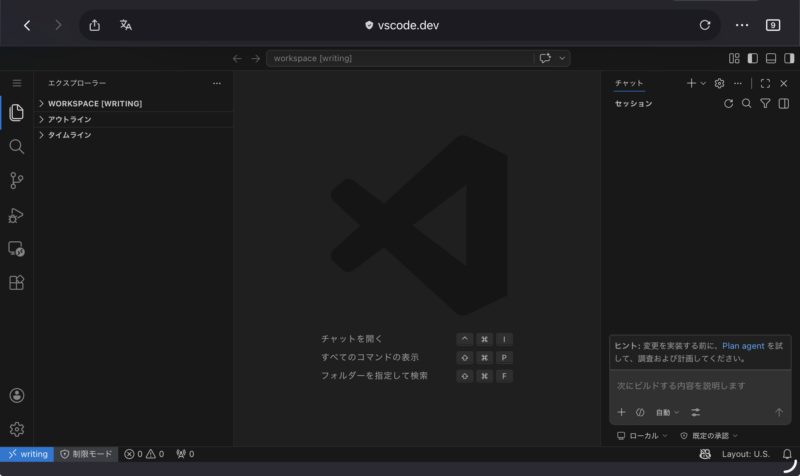Click the ports forwarded status item
Screen dimensions: 800x476
point(185,454)
